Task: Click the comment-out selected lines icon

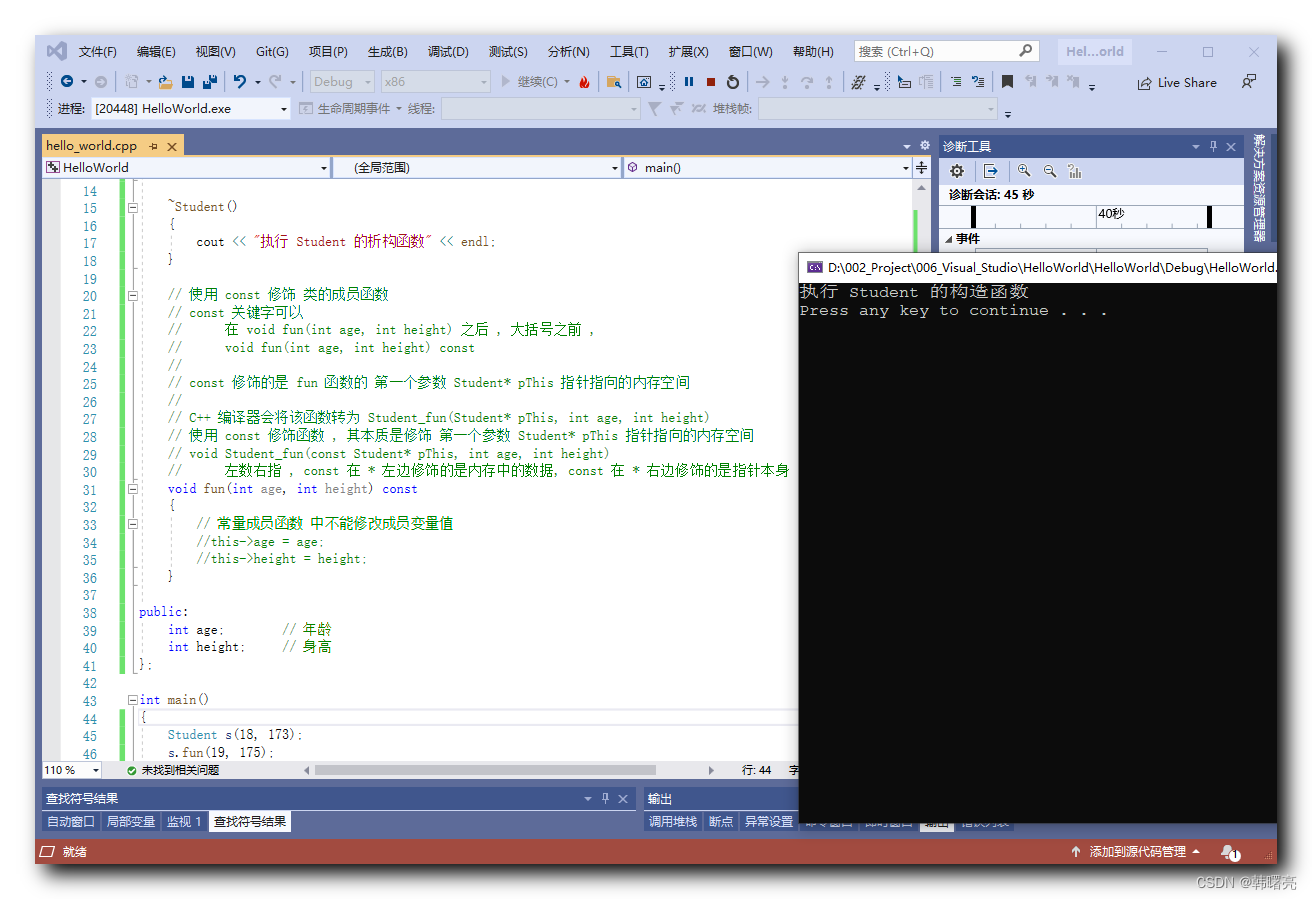Action: point(956,82)
